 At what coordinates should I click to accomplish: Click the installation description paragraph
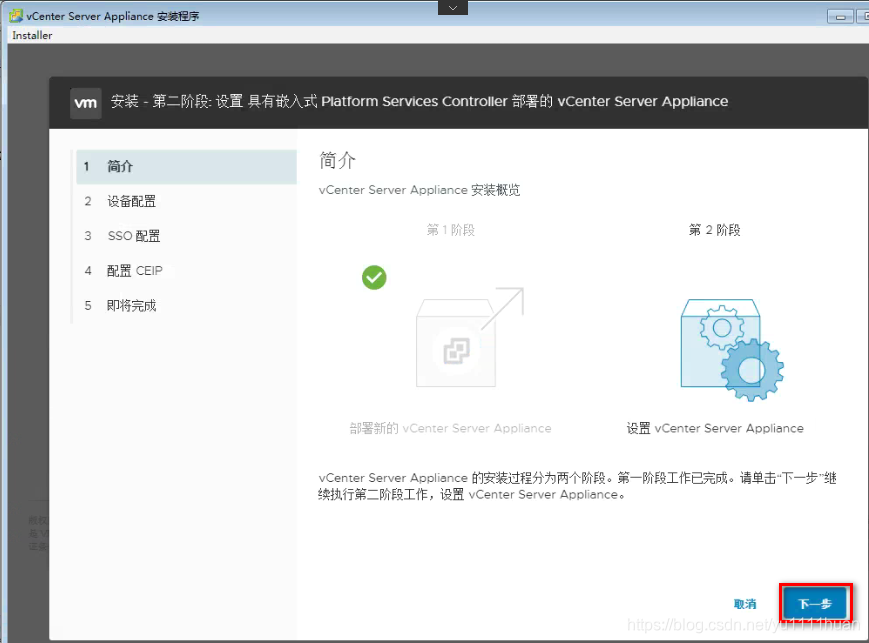577,486
